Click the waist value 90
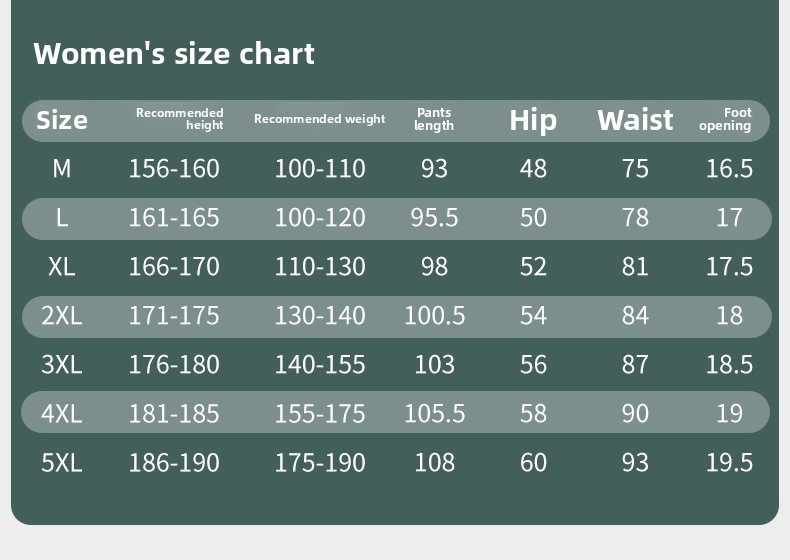Screen dimensions: 790x560 click(x=635, y=413)
